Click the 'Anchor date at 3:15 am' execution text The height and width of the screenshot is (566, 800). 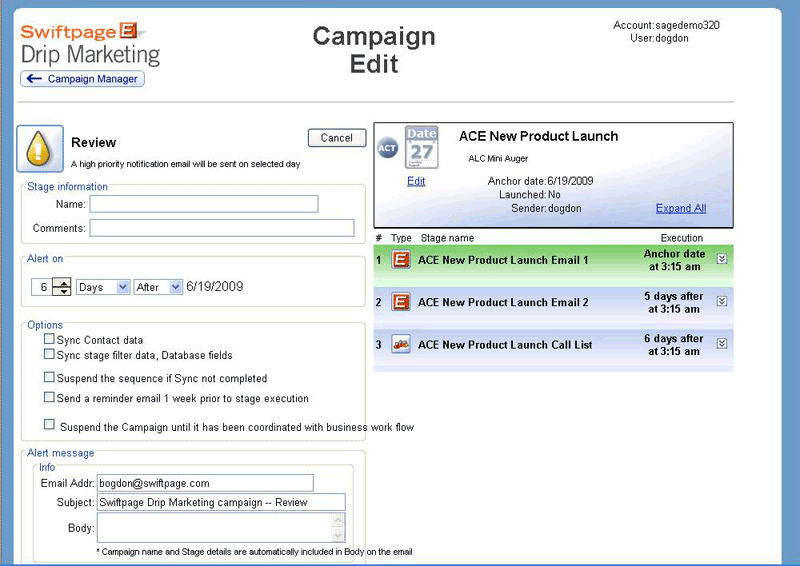point(674,260)
